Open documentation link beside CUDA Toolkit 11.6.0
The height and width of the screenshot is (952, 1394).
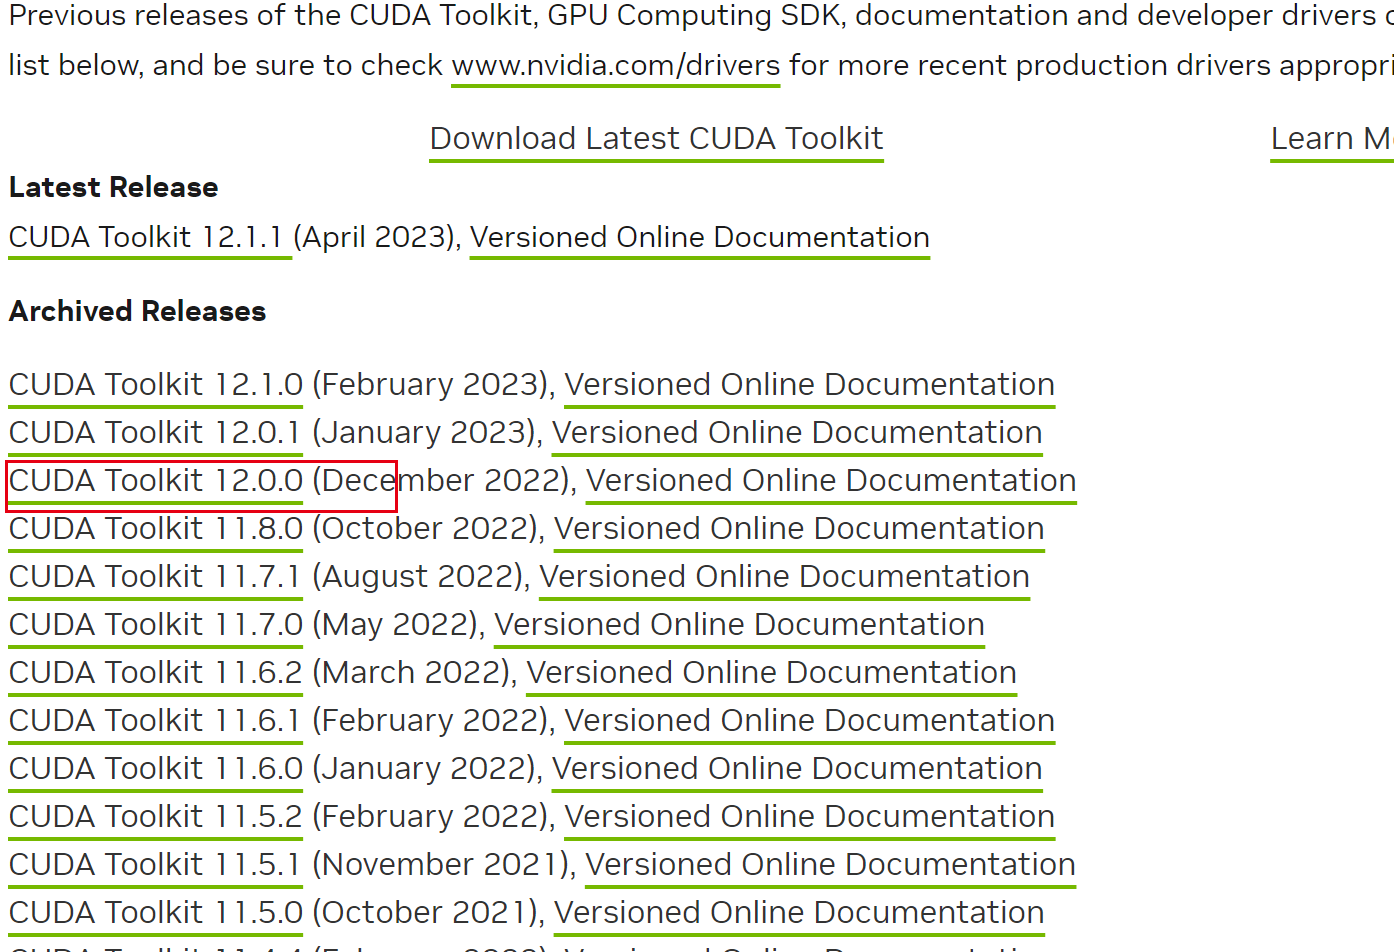(x=797, y=769)
